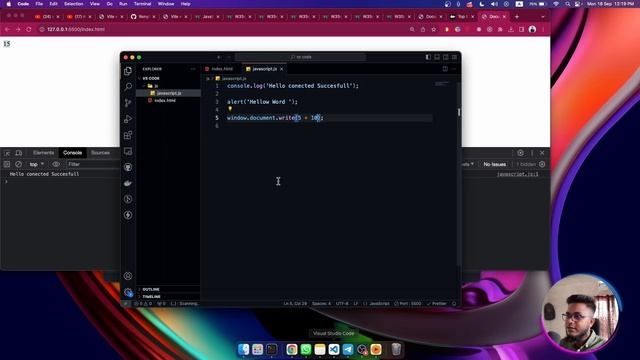This screenshot has width=640, height=360.
Task: Open editor more actions ellipsis menu
Action: (454, 69)
